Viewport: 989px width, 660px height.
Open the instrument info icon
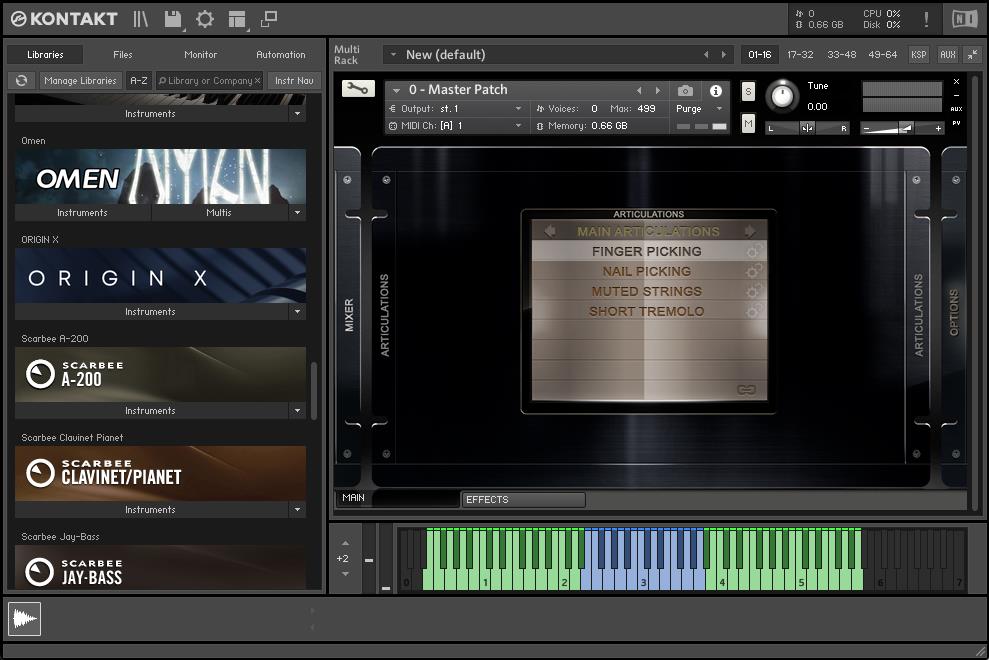716,90
